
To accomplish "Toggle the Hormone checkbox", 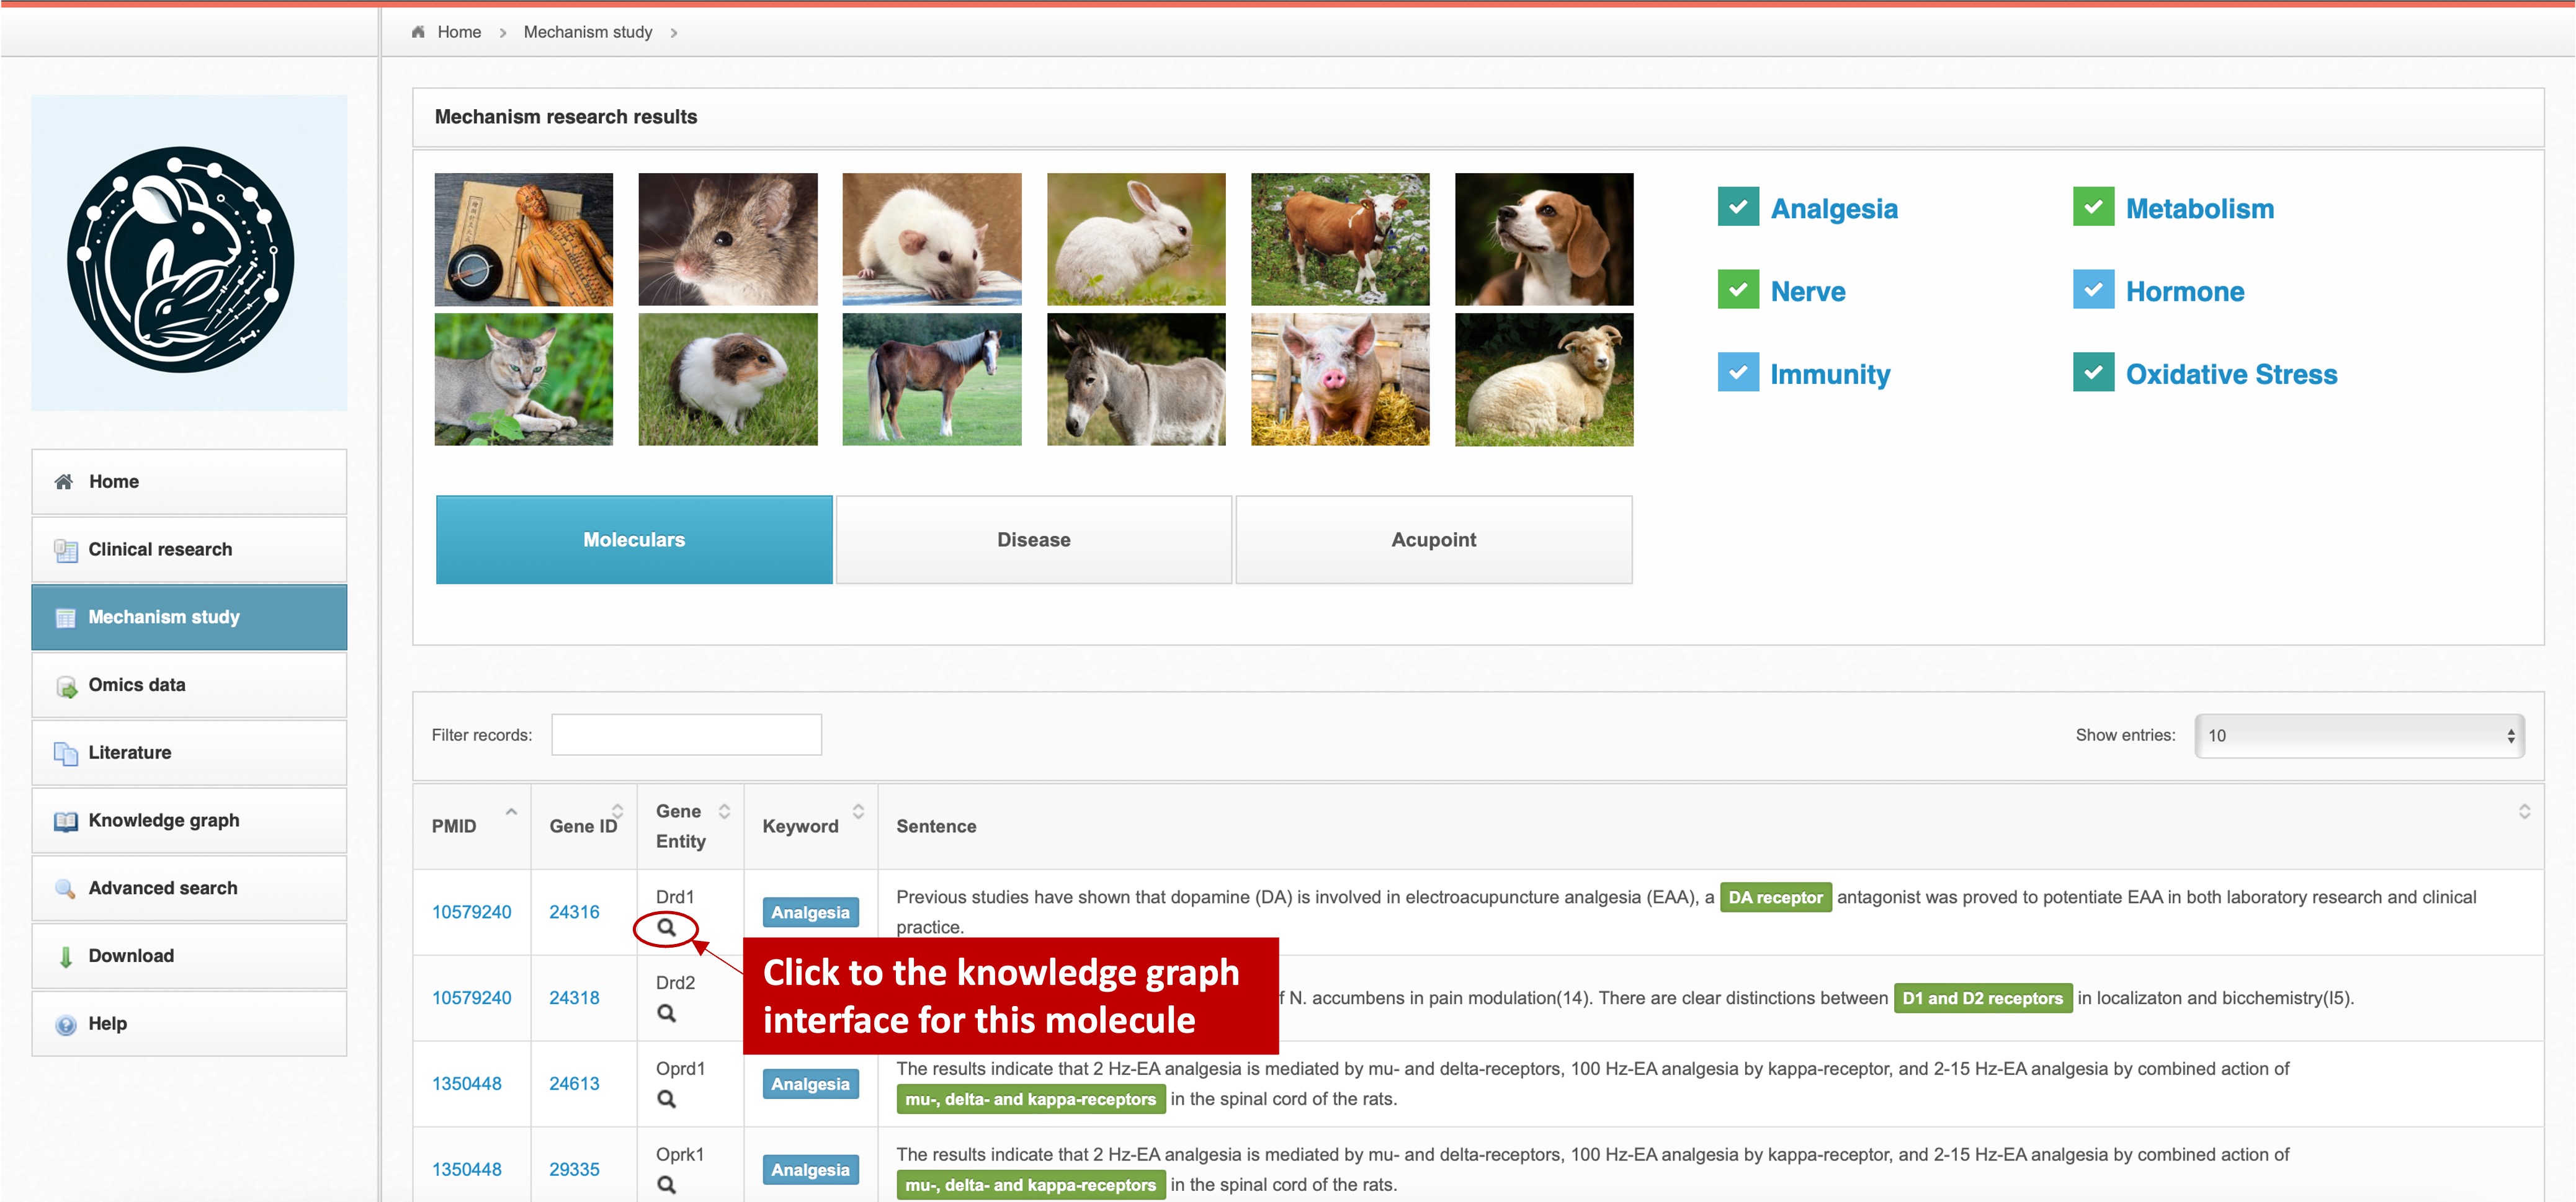I will (2093, 290).
